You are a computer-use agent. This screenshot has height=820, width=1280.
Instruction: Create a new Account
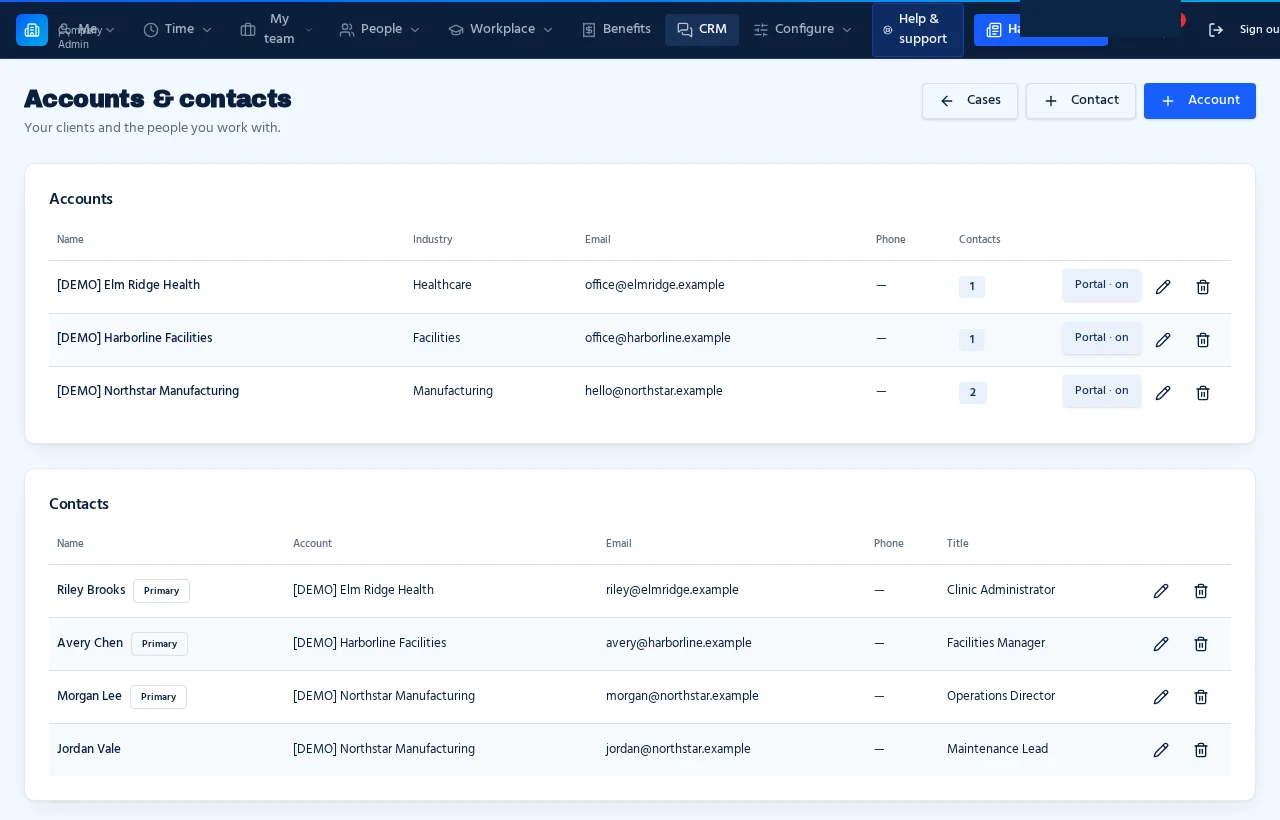(1200, 101)
